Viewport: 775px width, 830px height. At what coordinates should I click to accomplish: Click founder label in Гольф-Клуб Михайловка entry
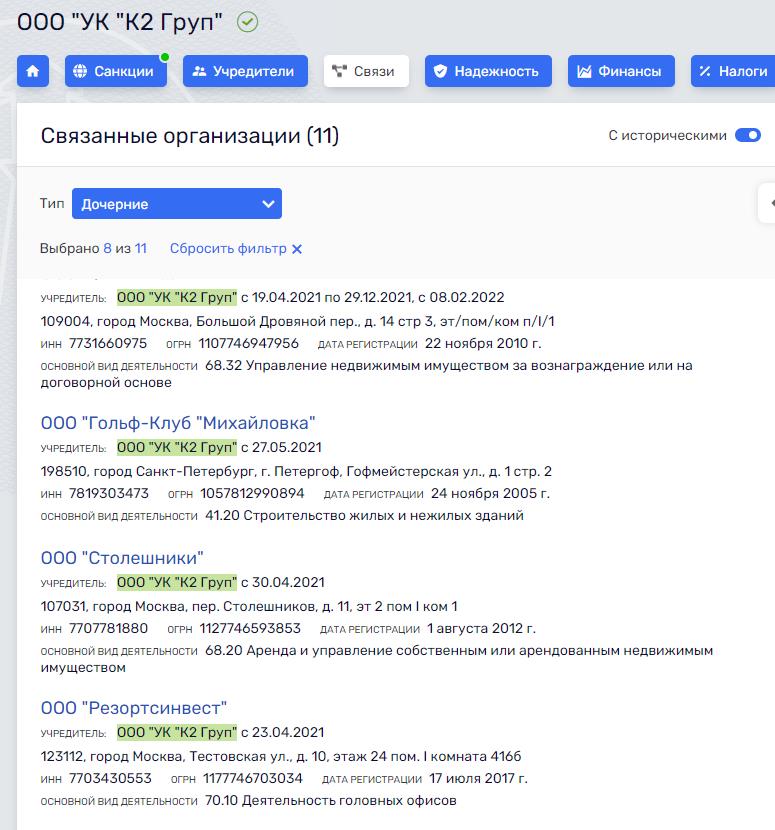[x=177, y=448]
